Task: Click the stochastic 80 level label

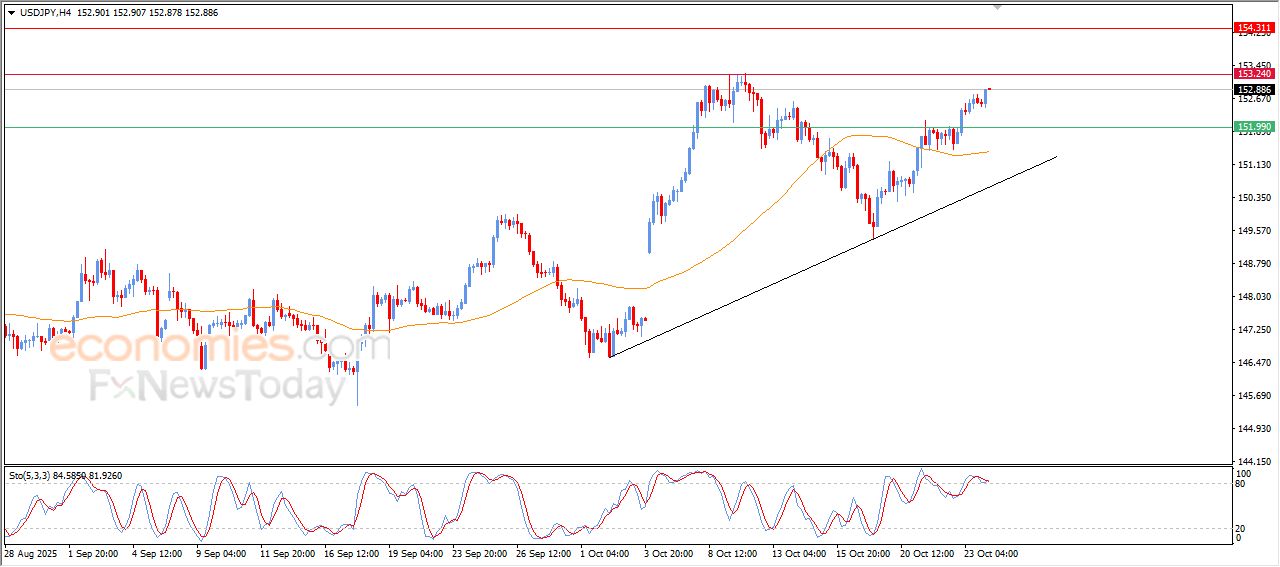Action: tap(1243, 485)
